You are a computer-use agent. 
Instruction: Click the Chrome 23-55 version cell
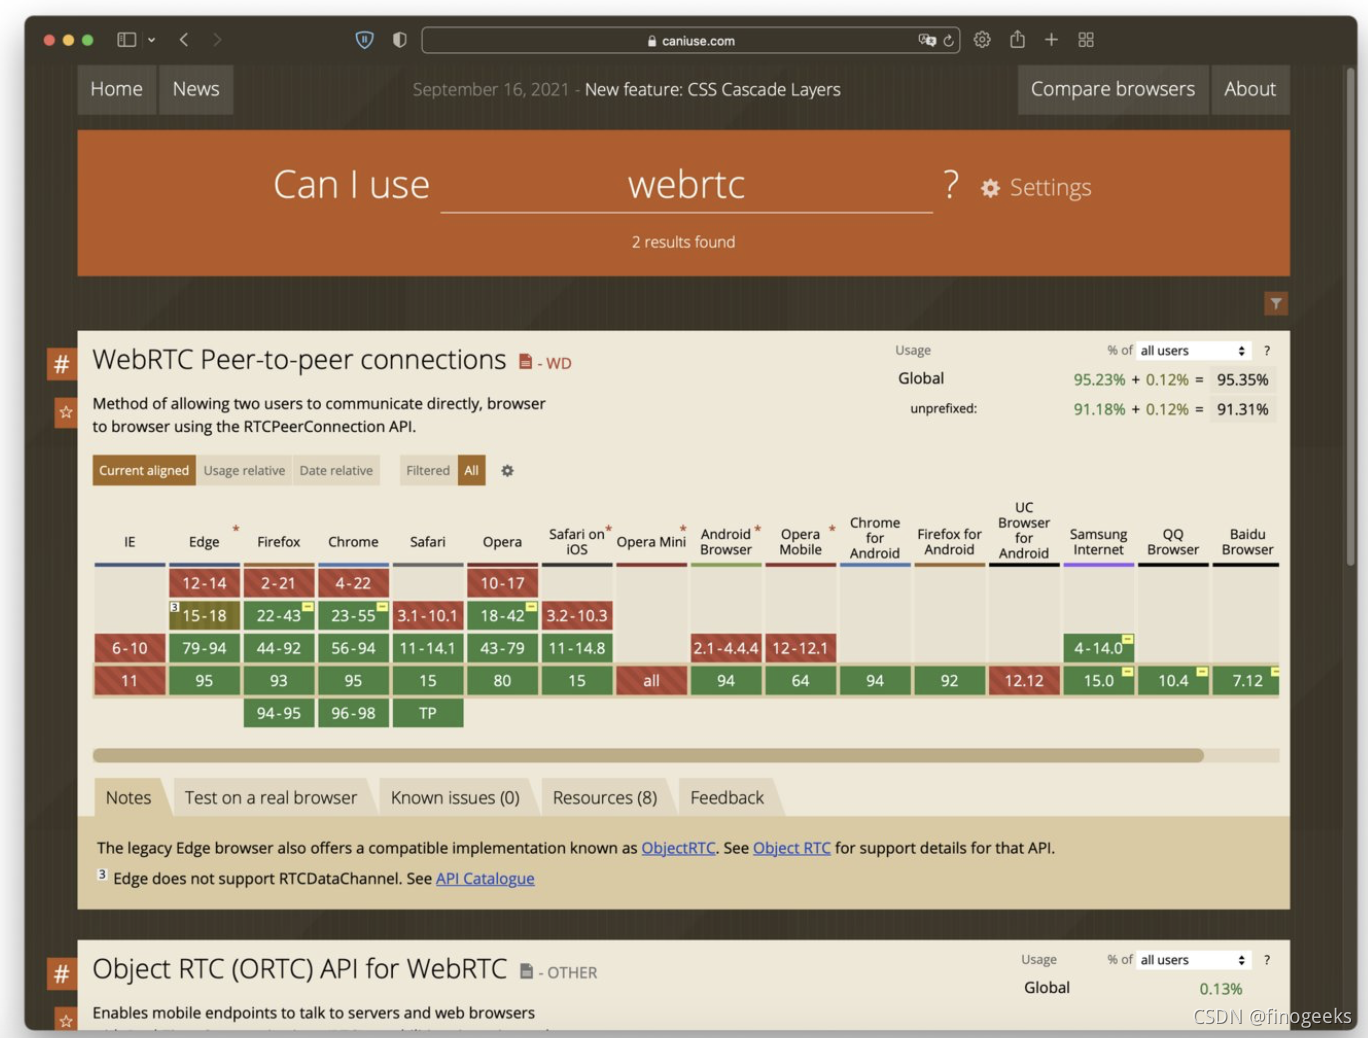click(x=353, y=616)
